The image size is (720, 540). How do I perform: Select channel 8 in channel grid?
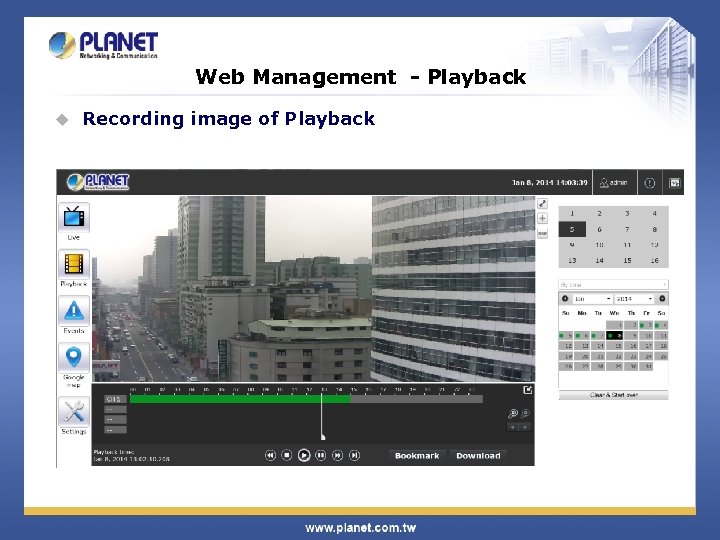click(x=655, y=229)
